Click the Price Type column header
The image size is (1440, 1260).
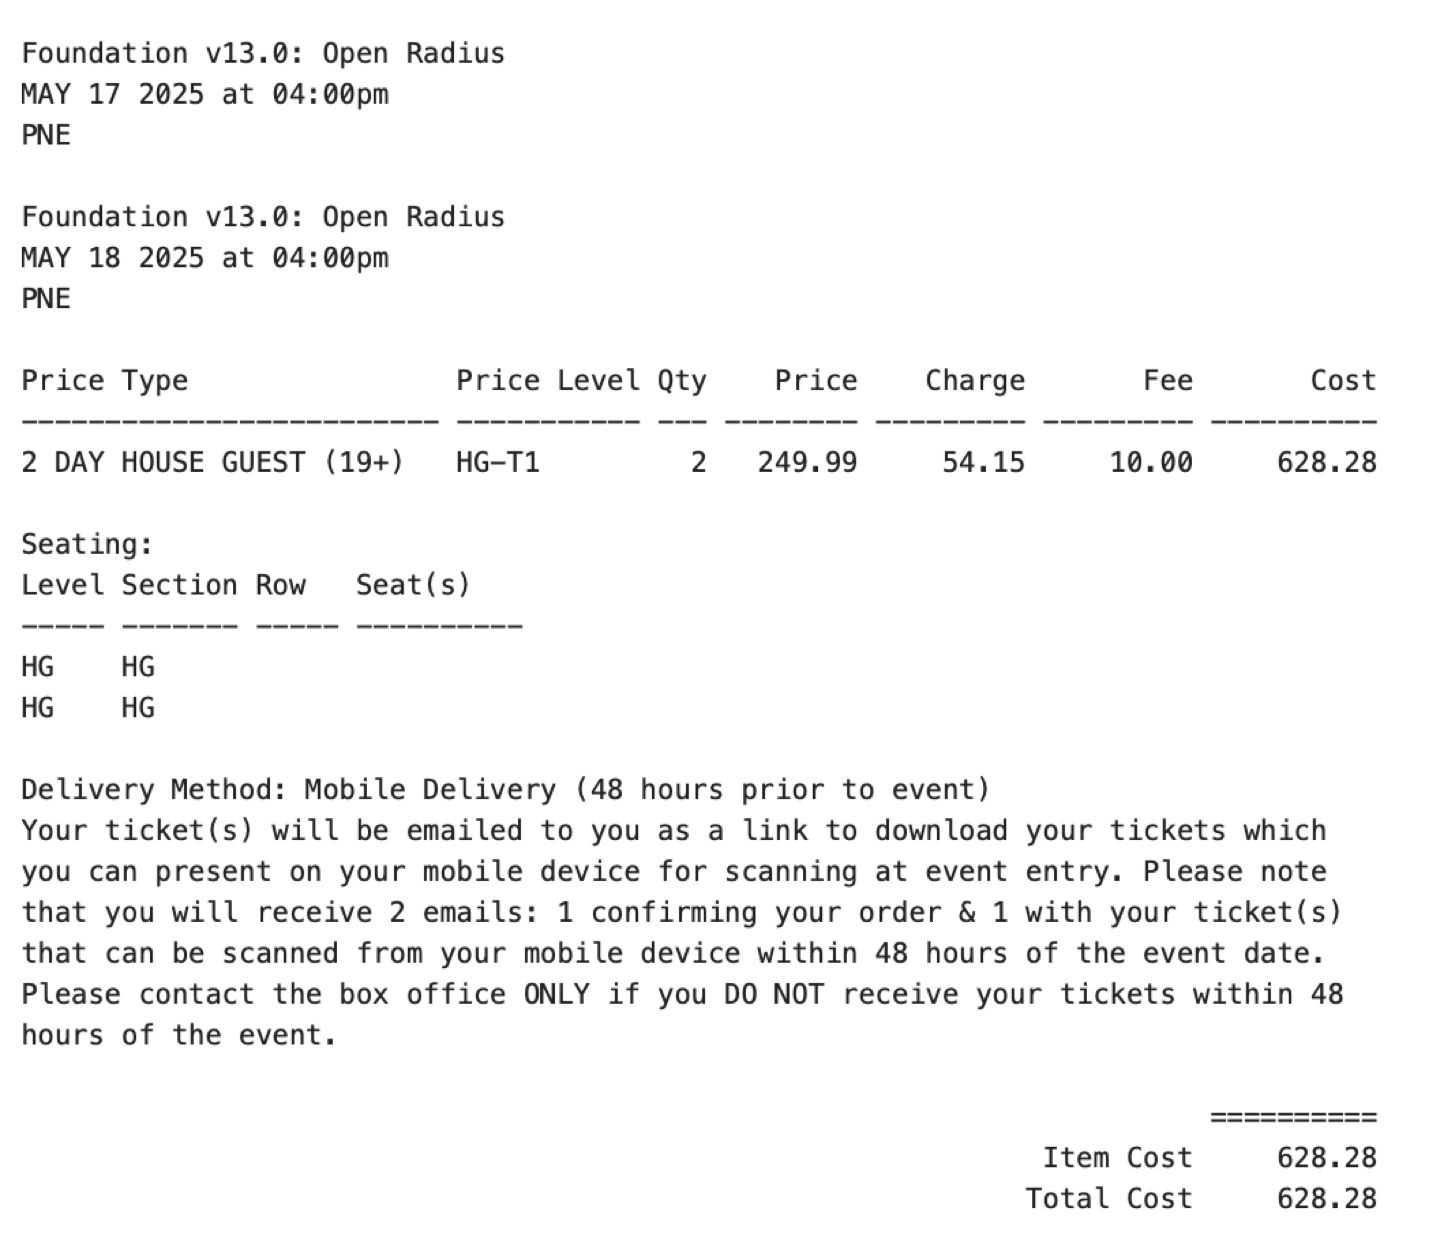pos(105,381)
